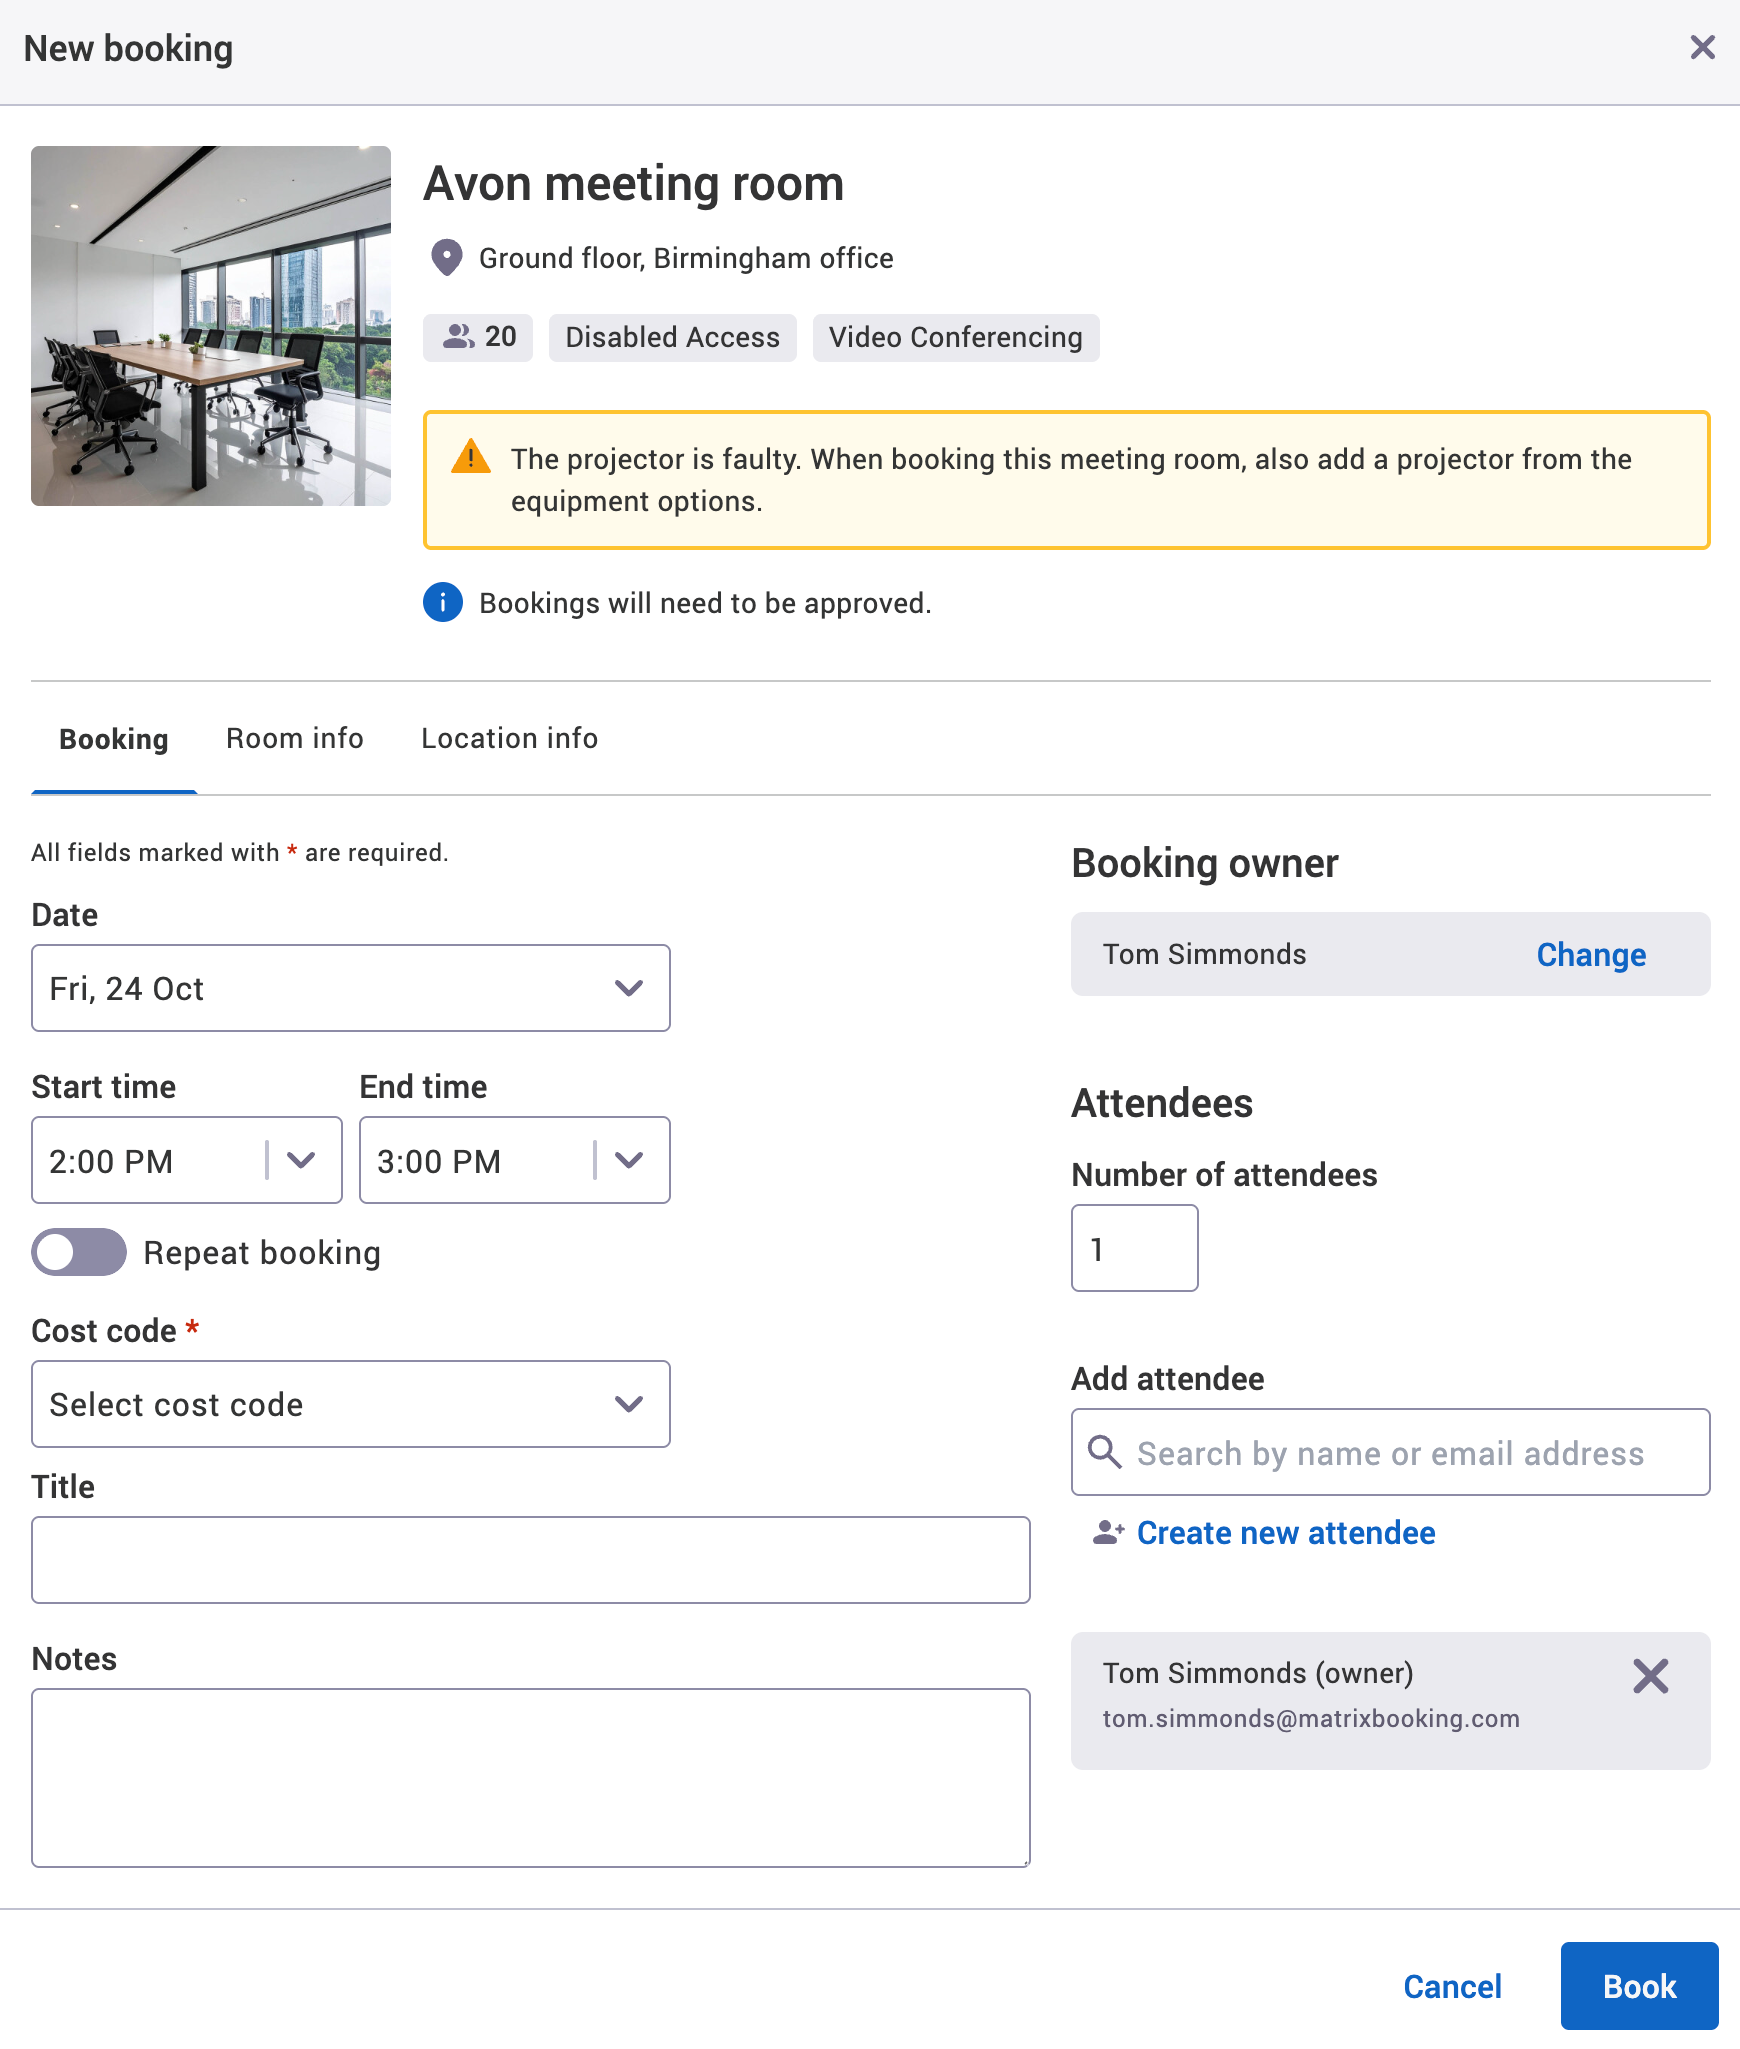Dismiss the New booking dialog
Viewport: 1740px width, 2049px height.
(1701, 47)
